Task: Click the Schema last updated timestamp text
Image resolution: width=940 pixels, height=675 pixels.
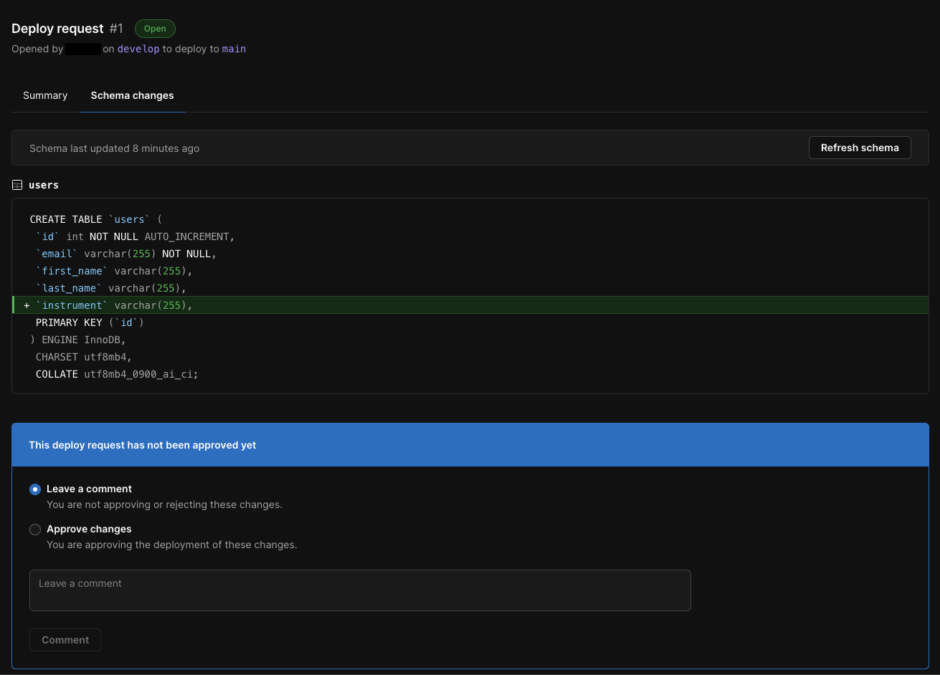Action: [x=114, y=148]
